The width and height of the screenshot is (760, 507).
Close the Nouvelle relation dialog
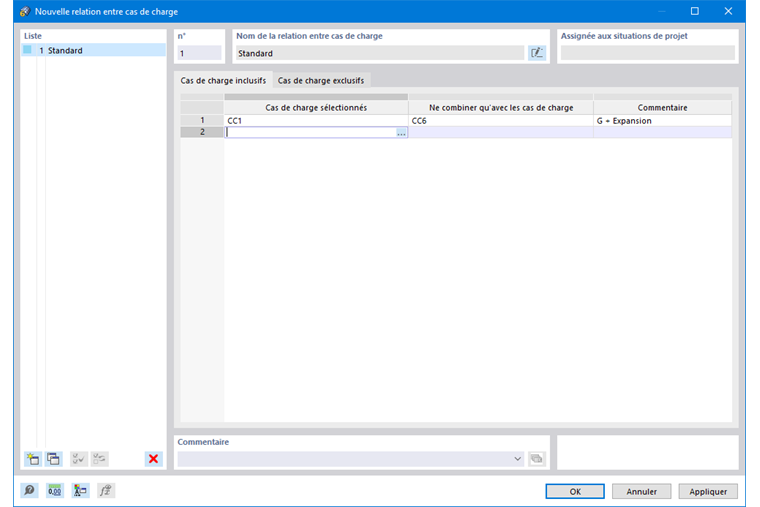point(728,11)
